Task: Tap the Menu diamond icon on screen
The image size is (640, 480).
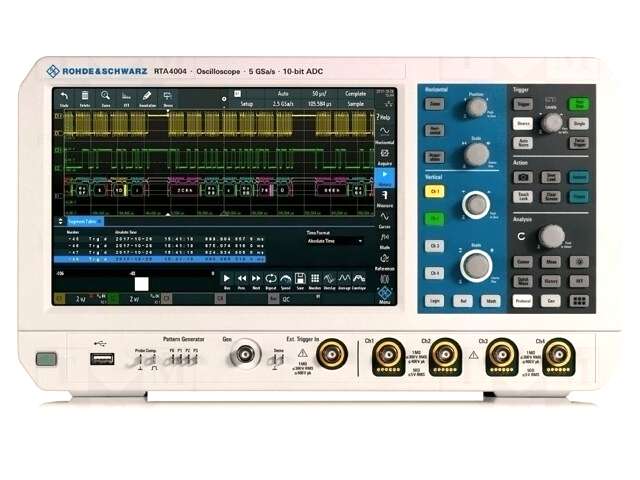Action: [x=384, y=295]
